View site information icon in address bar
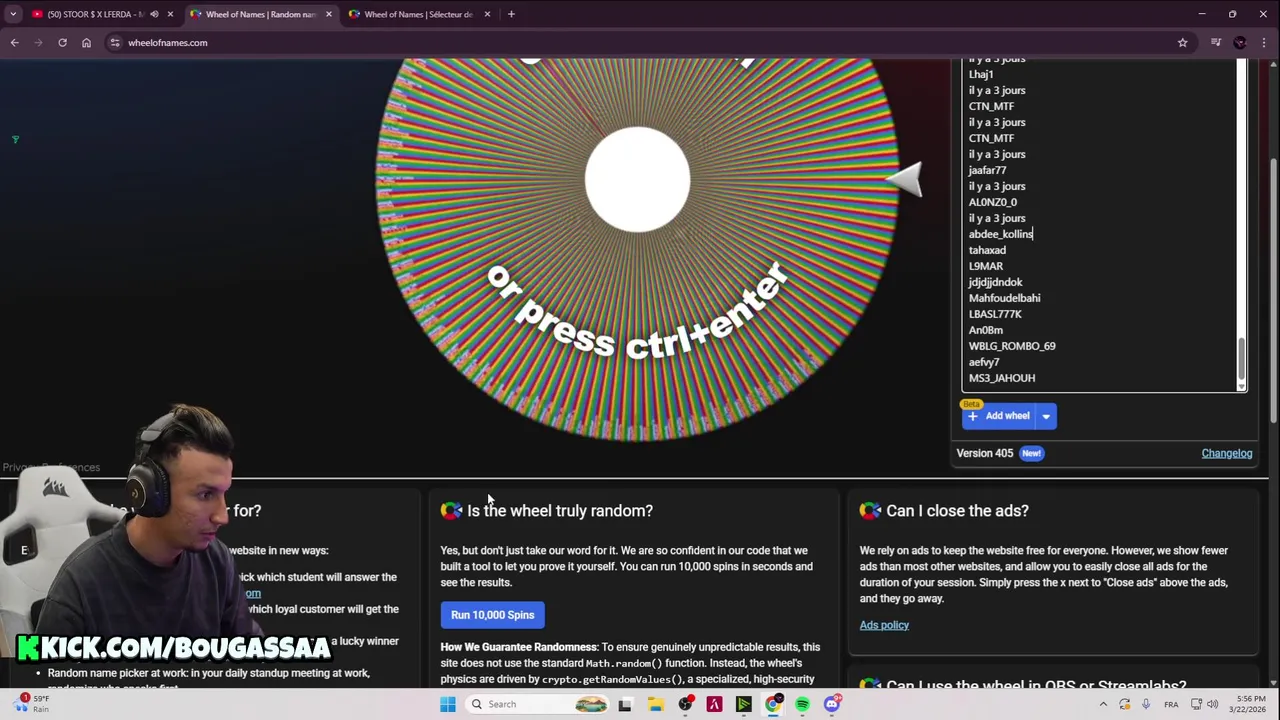This screenshot has width=1280, height=720. (115, 42)
